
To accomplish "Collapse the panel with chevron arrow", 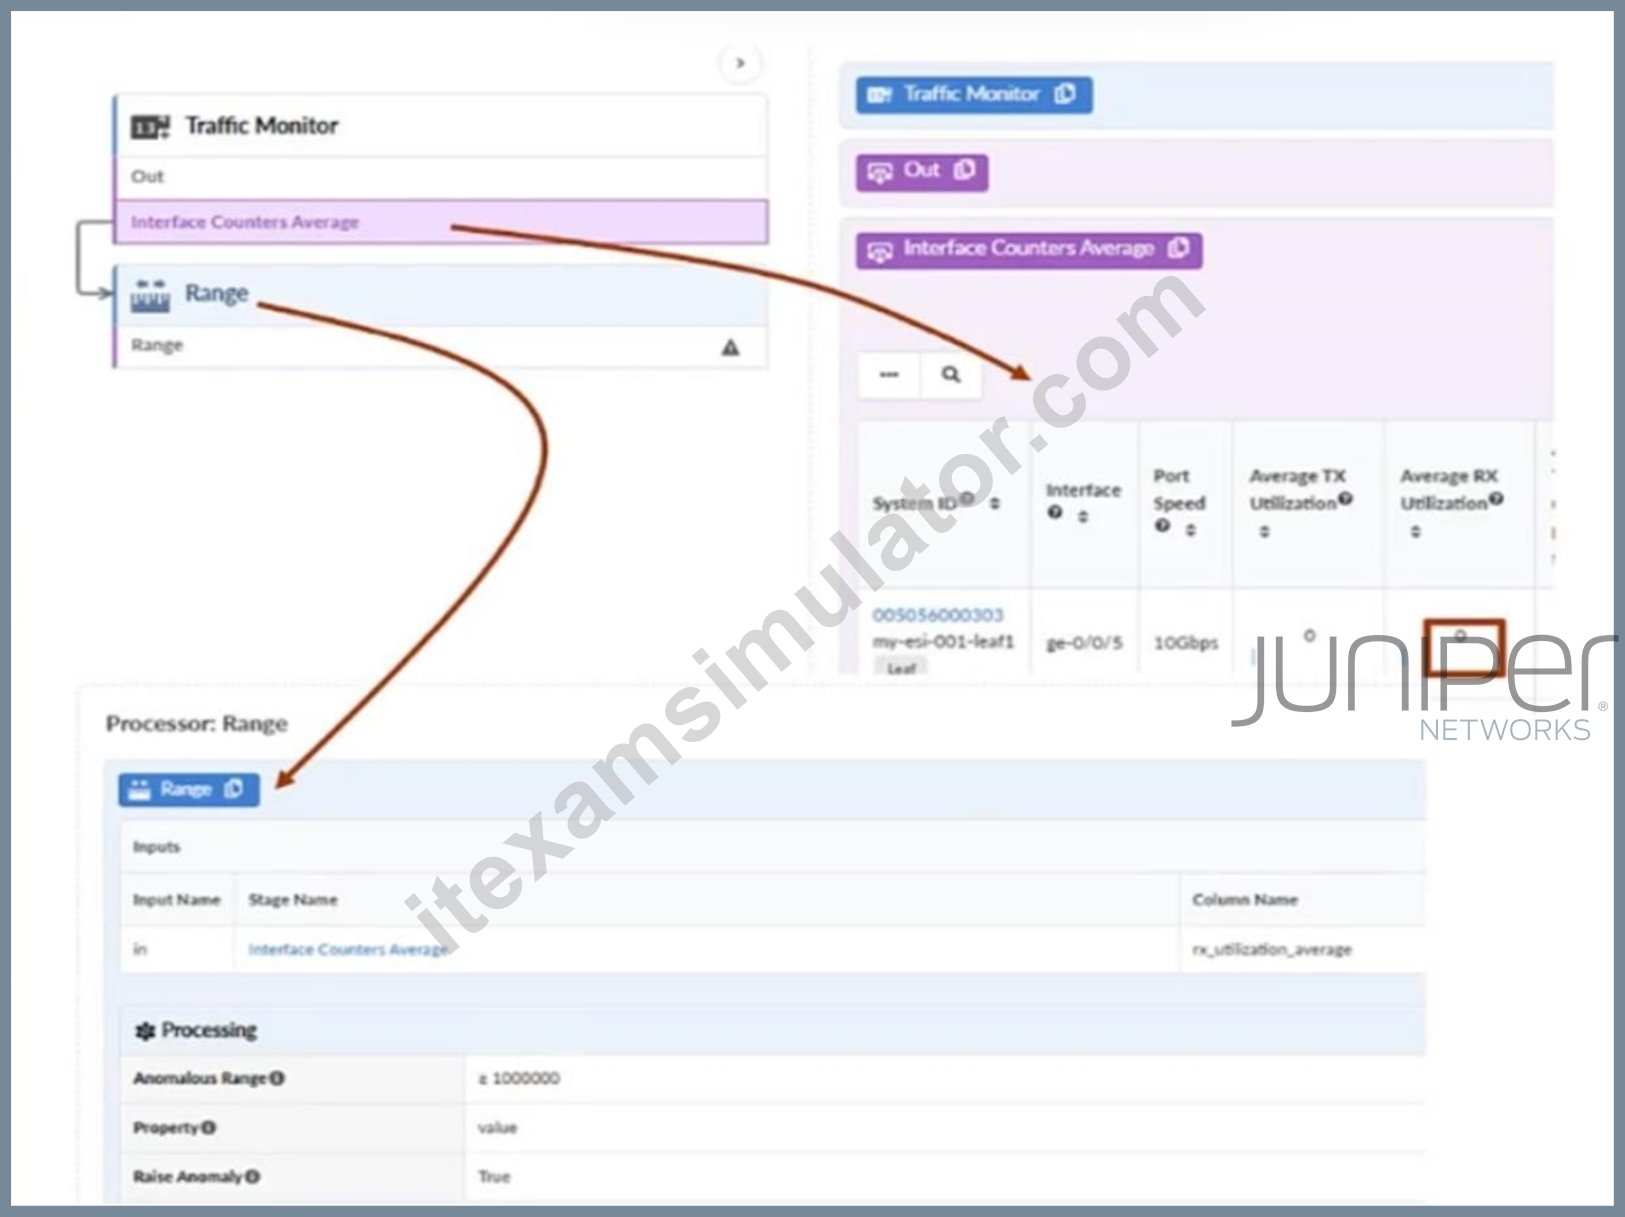I will [x=740, y=63].
